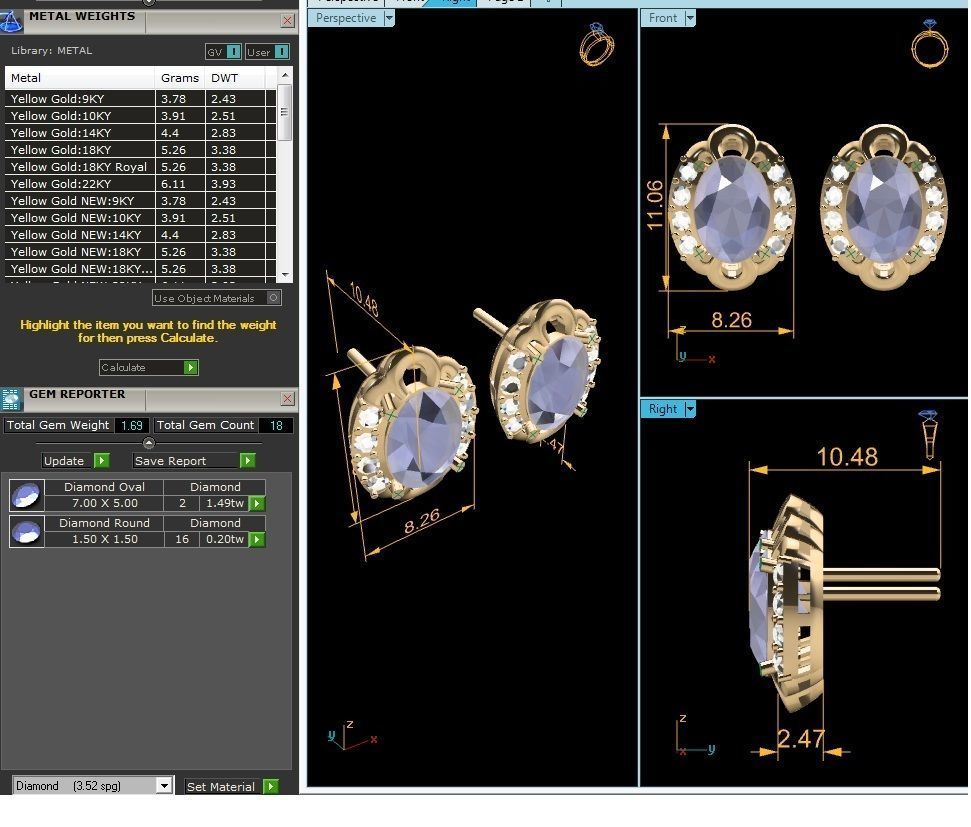This screenshot has width=971, height=827.
Task: Click the metal list scrollbar thumb
Action: [x=285, y=112]
